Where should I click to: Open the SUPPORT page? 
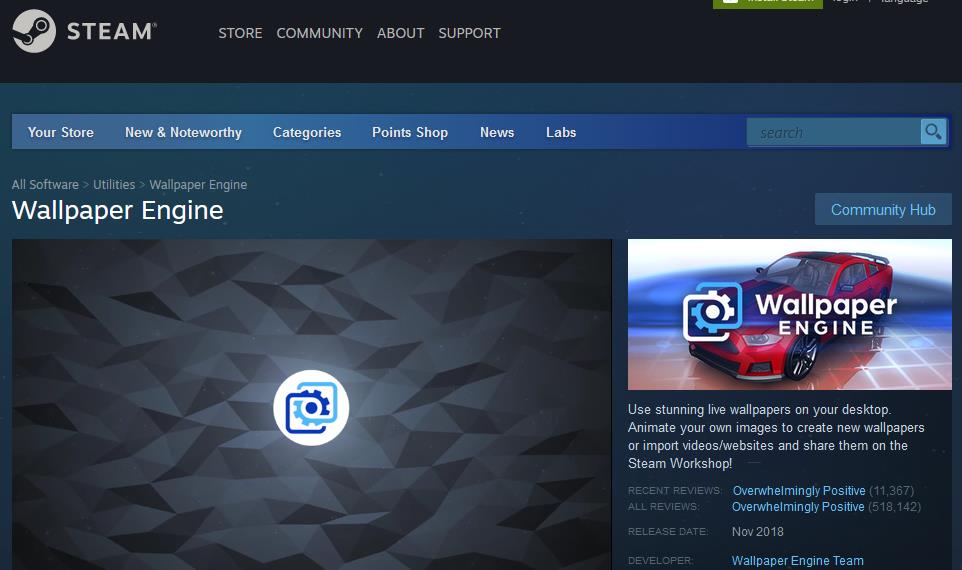(x=469, y=33)
